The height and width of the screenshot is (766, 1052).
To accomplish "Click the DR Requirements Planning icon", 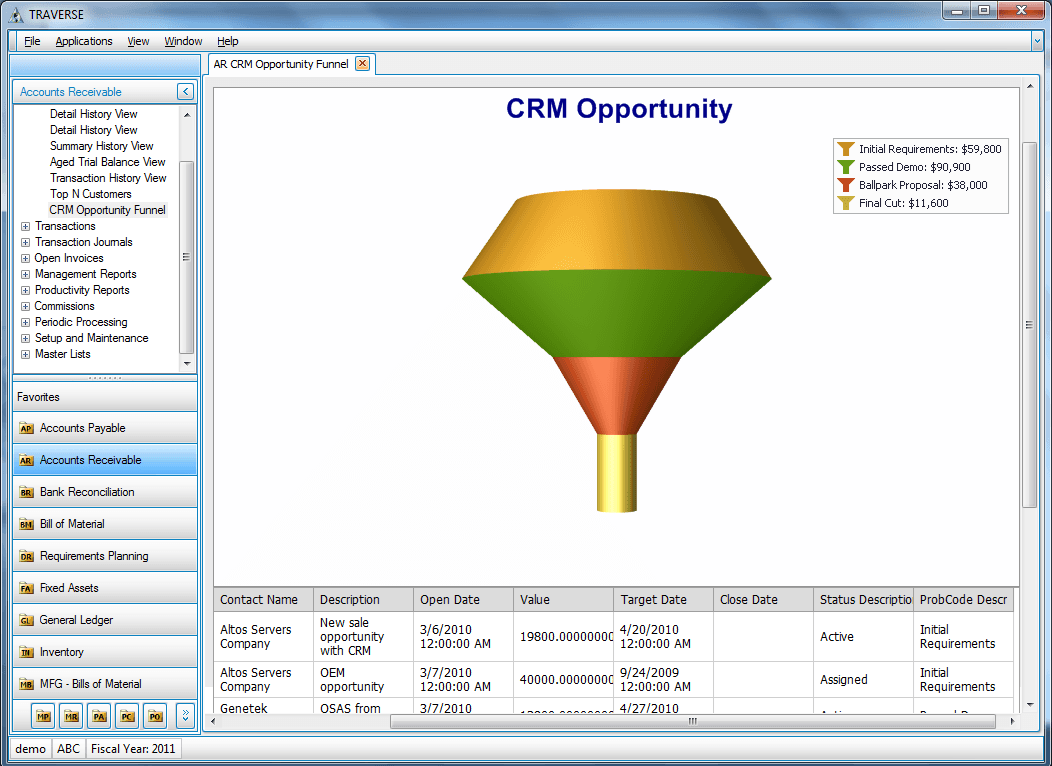I will coord(26,556).
